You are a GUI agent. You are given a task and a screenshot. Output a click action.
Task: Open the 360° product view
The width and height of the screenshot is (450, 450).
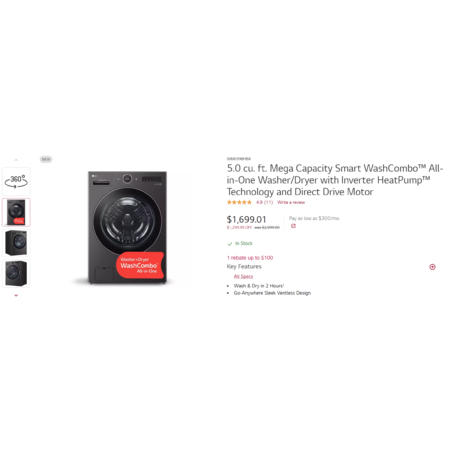(16, 181)
